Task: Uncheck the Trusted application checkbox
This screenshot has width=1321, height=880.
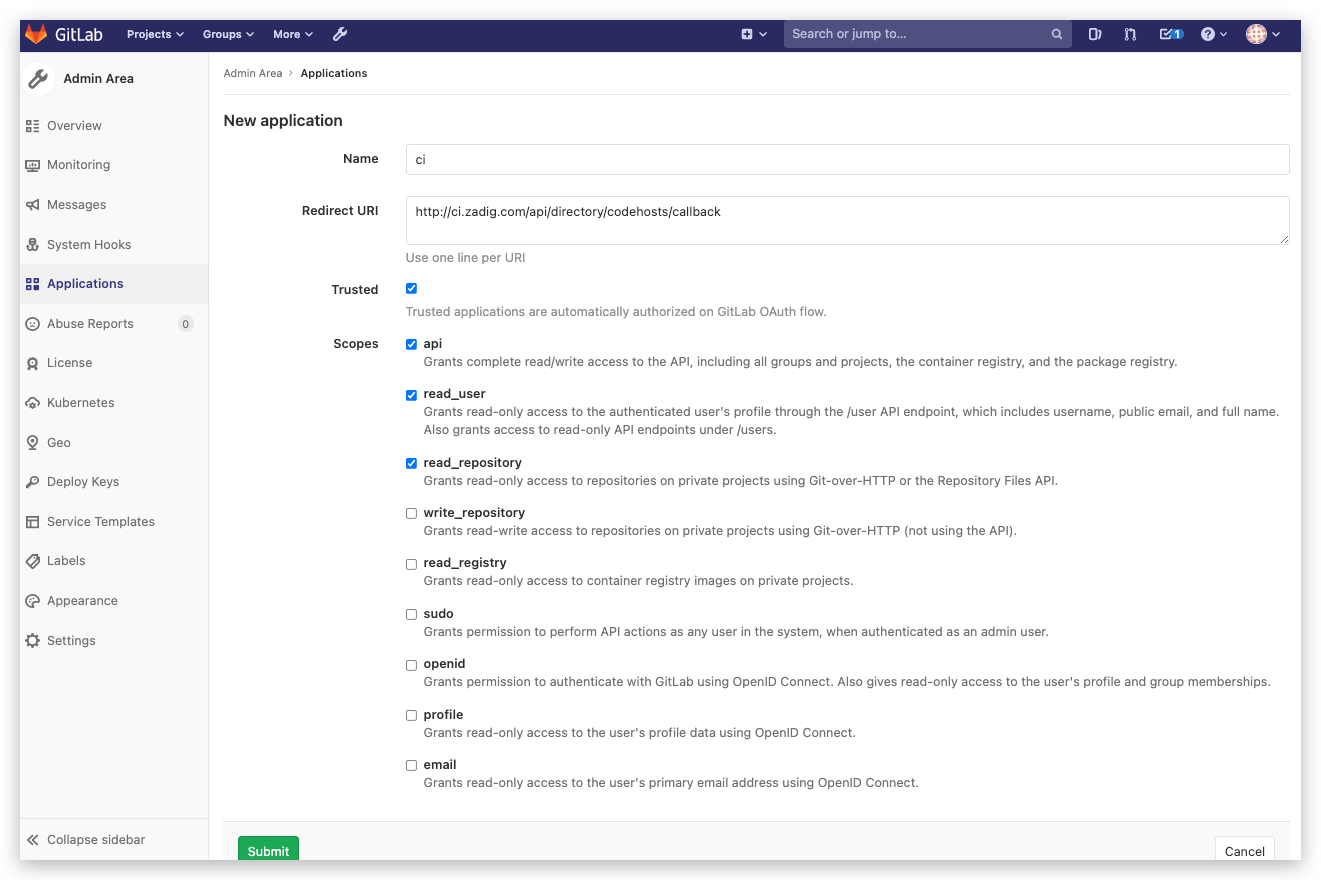Action: 411,288
